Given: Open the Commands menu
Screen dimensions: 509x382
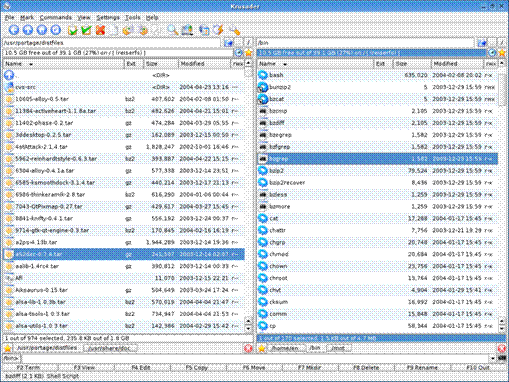Looking at the screenshot, I should tap(56, 17).
